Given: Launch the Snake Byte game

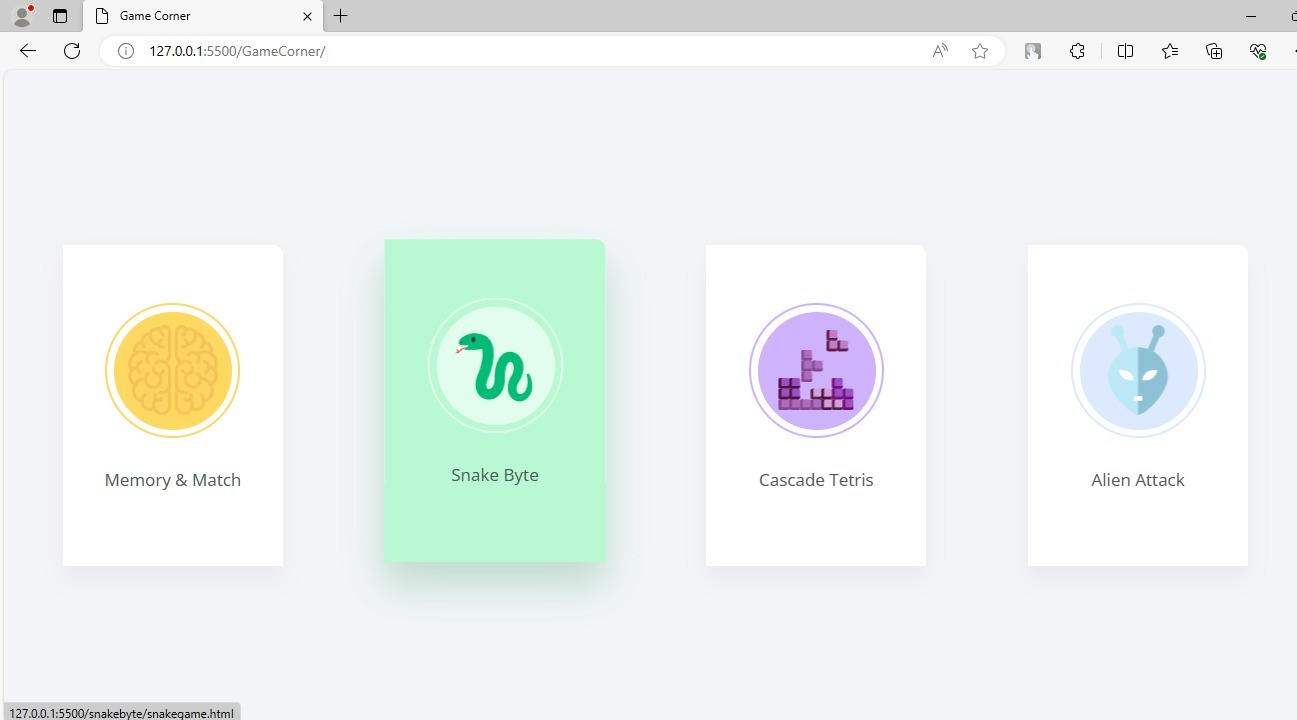Looking at the screenshot, I should pos(495,400).
